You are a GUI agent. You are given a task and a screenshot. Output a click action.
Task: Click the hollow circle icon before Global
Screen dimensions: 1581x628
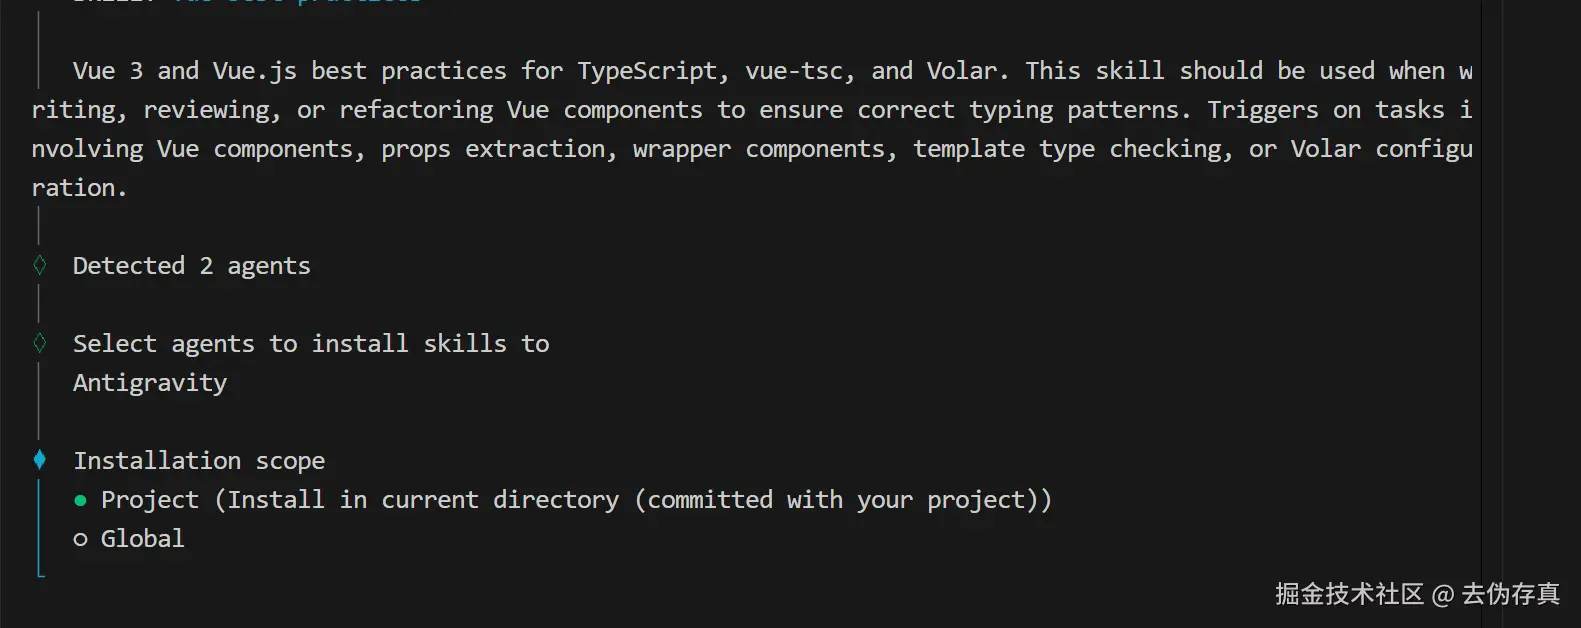tap(80, 539)
